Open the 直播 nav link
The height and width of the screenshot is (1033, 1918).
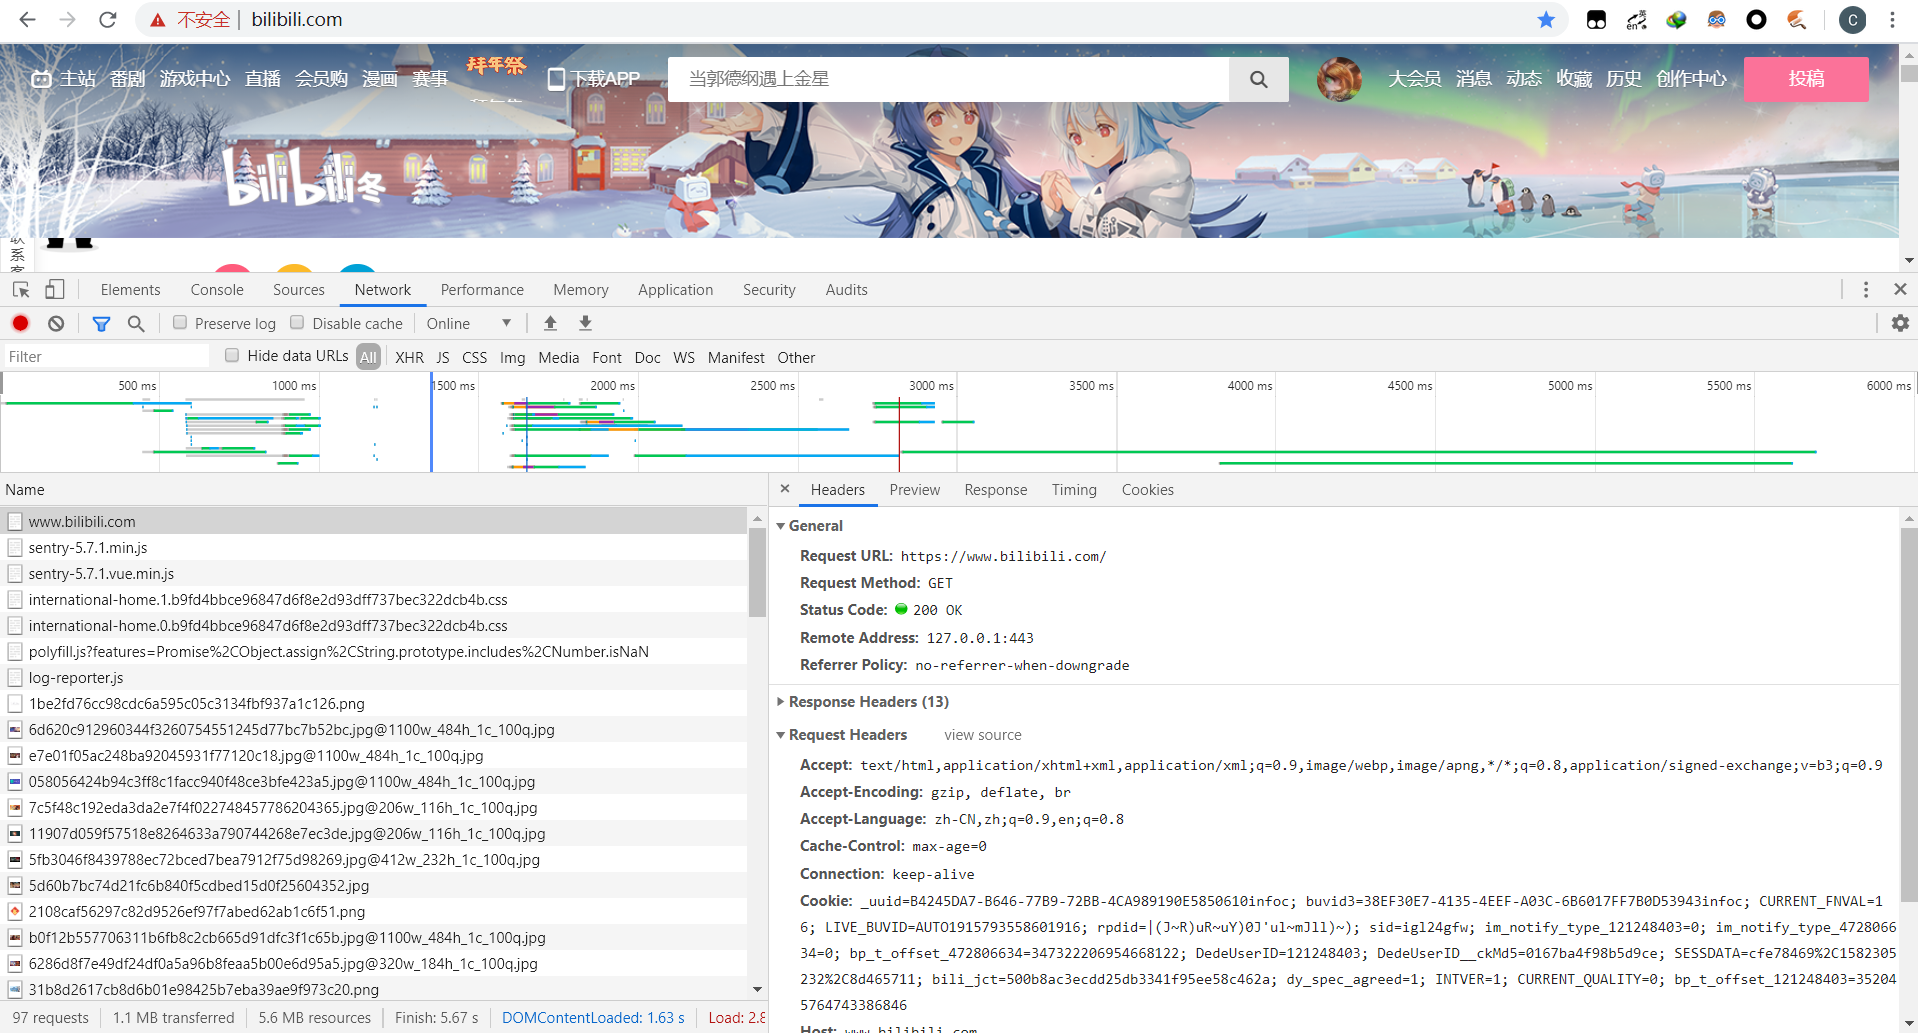click(263, 79)
